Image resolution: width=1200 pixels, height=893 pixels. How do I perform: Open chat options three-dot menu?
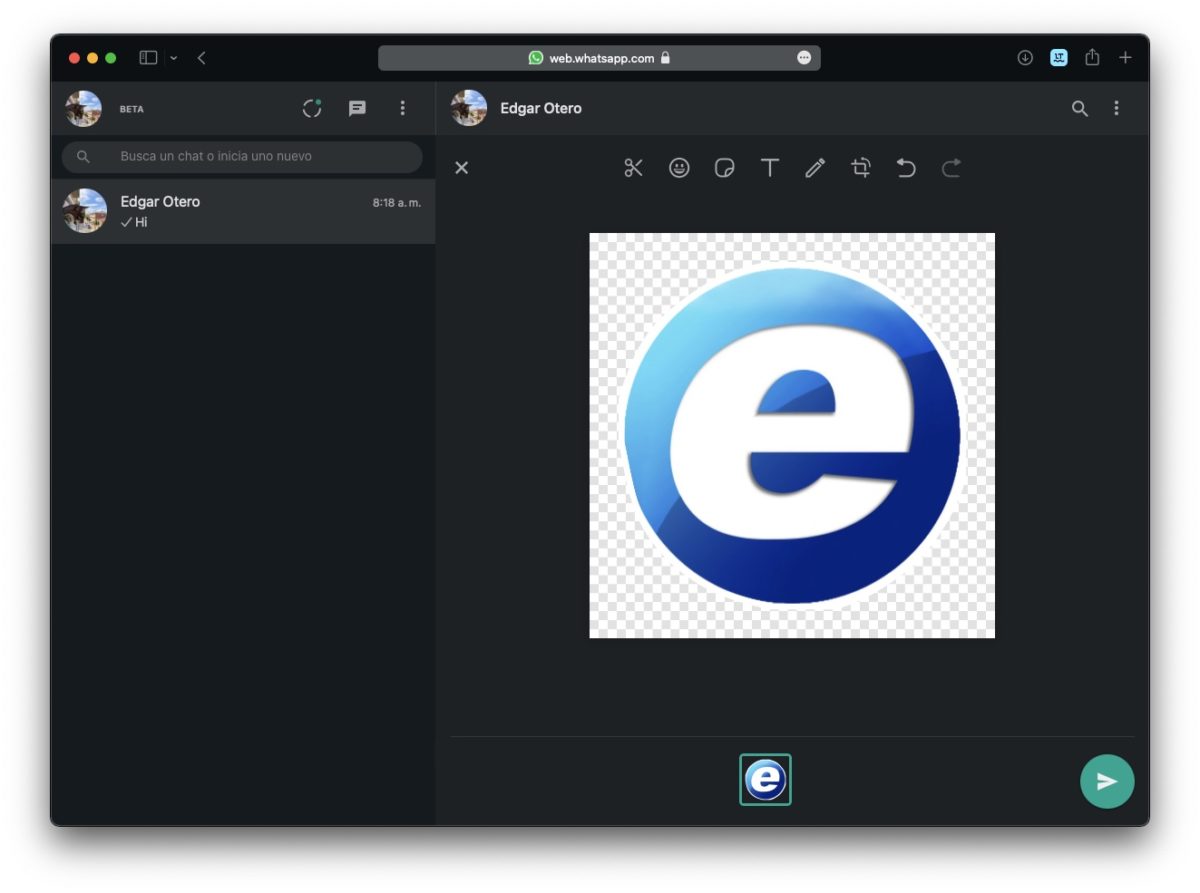pos(1116,109)
